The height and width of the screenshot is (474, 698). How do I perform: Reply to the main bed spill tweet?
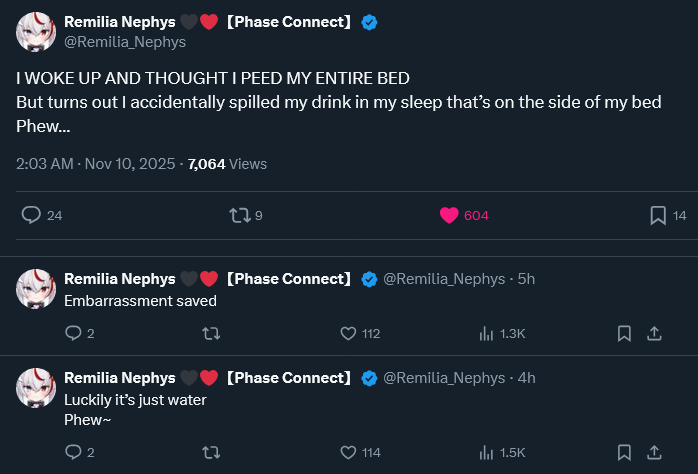point(31,215)
